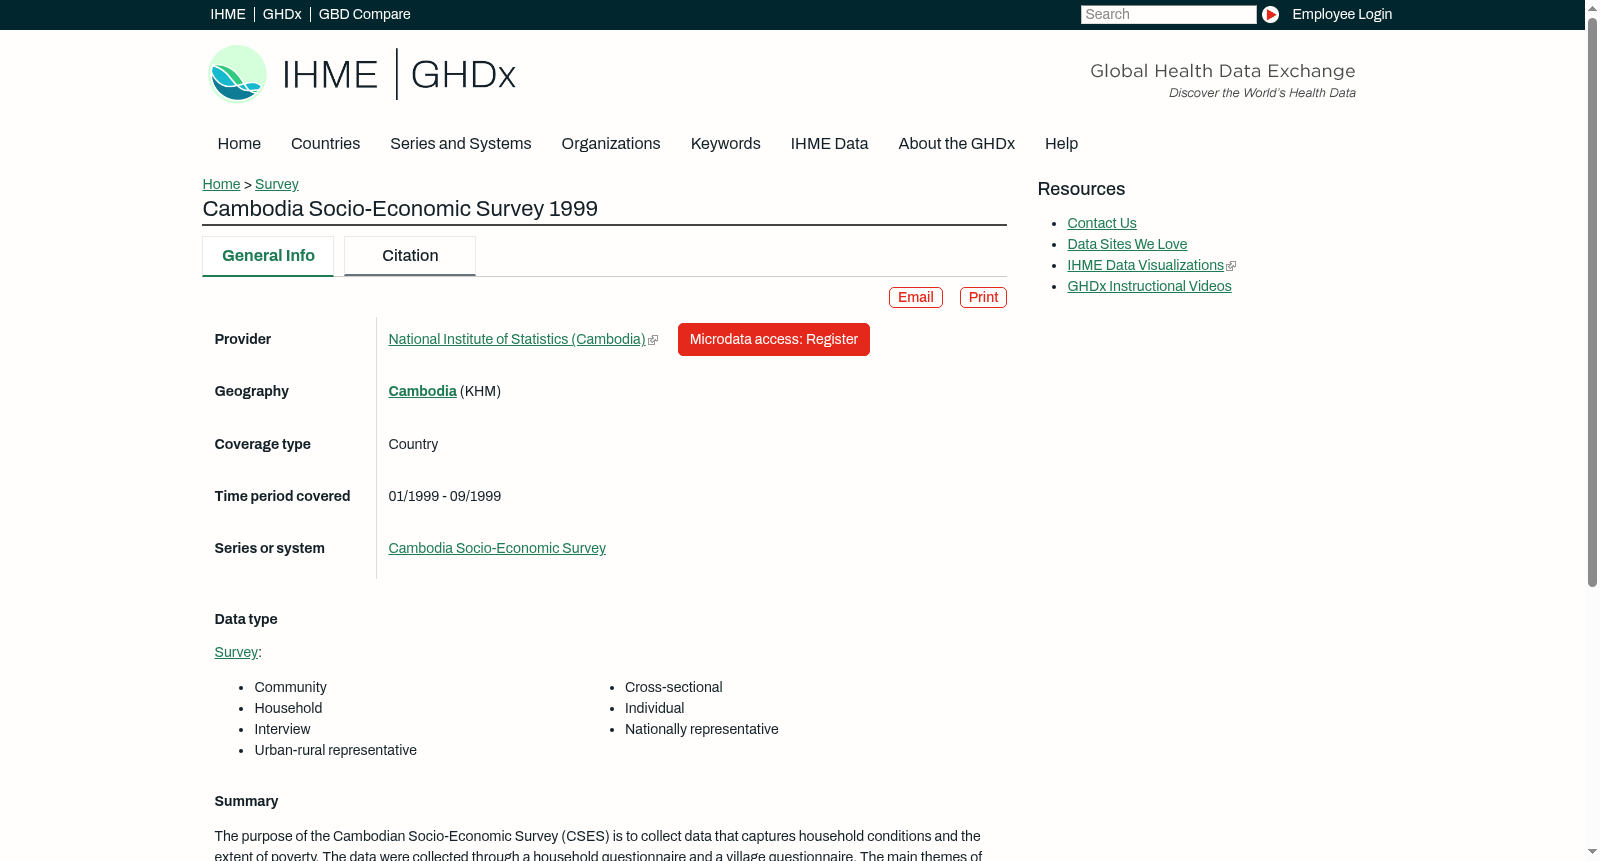
Task: Open the Keywords menu
Action: coord(726,143)
